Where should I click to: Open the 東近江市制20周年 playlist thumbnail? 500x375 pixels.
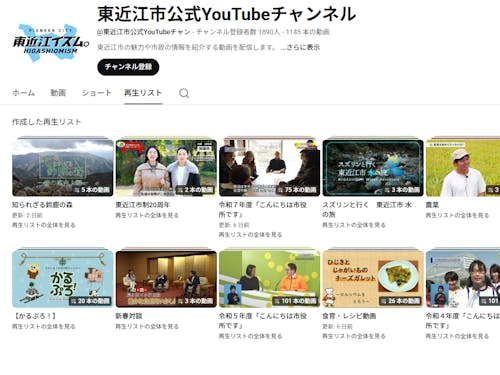coord(166,168)
